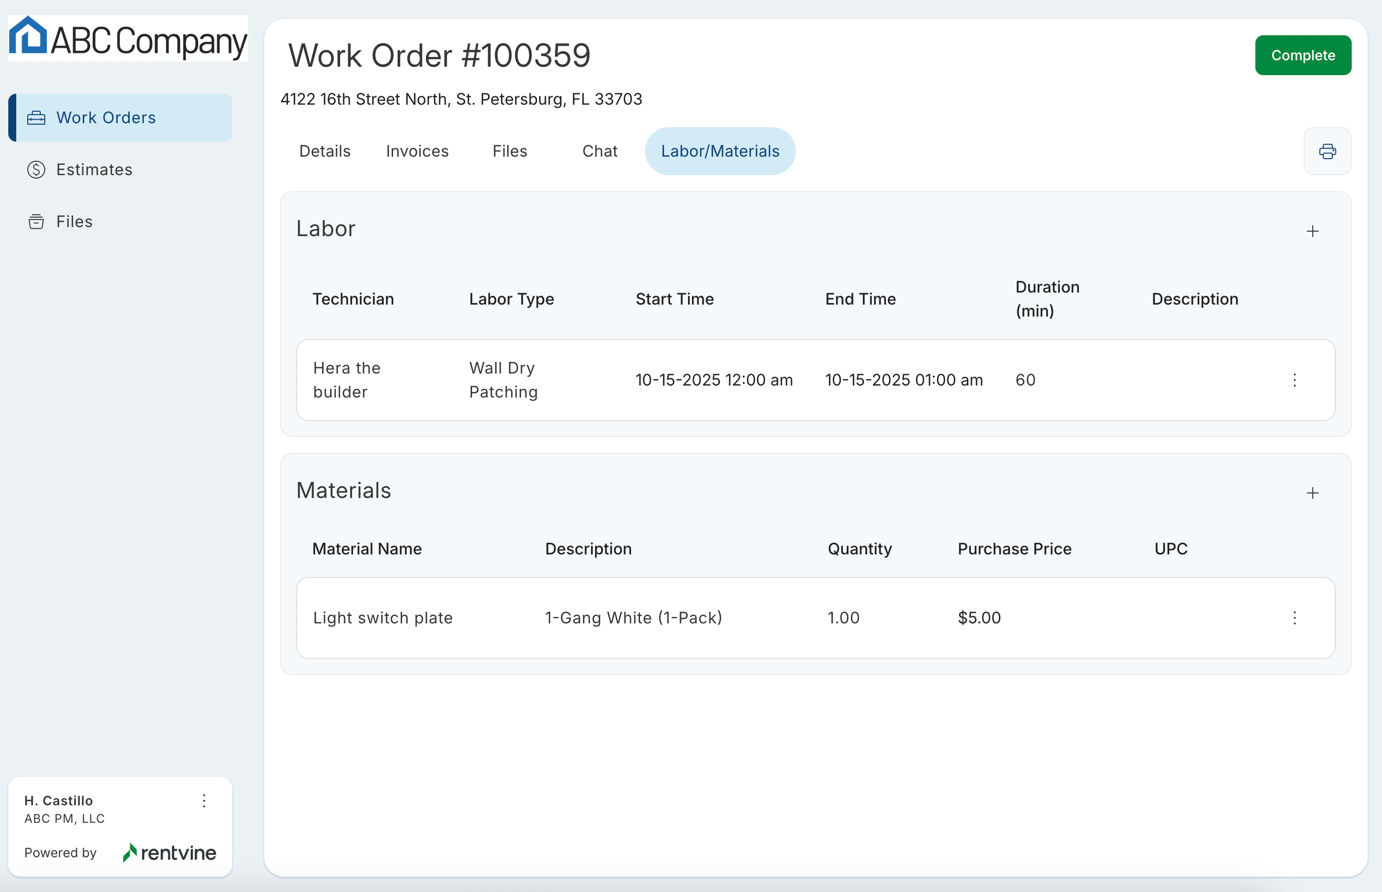Open actions menu for Light switch plate row
The height and width of the screenshot is (892, 1382).
(1294, 618)
